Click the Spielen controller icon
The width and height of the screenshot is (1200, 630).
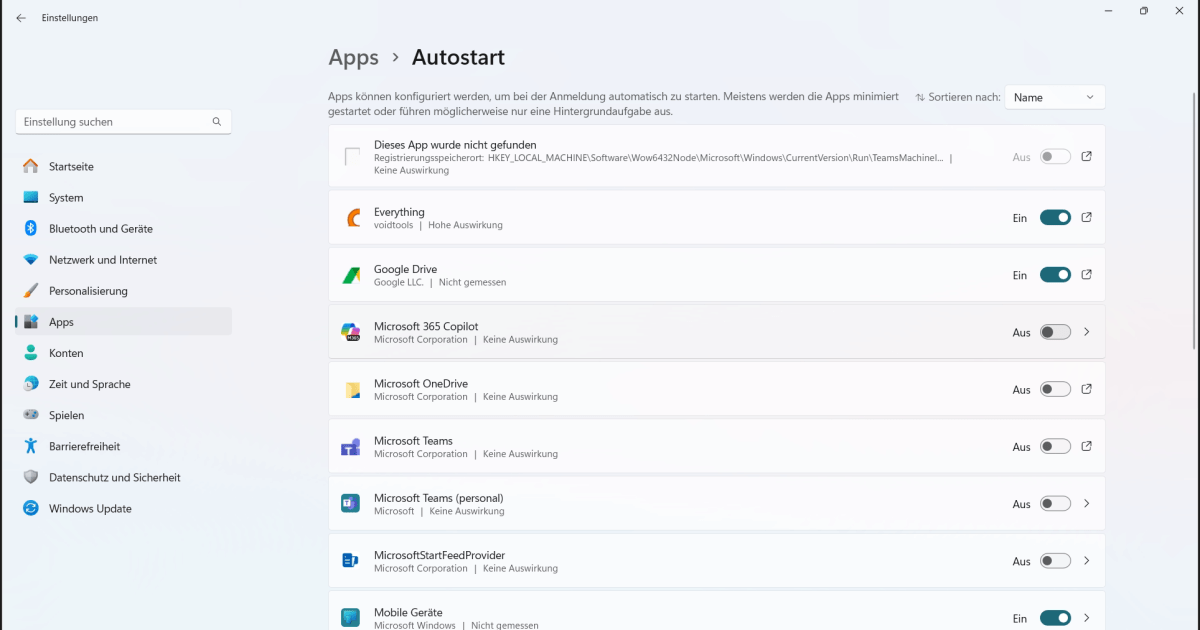[x=31, y=415]
